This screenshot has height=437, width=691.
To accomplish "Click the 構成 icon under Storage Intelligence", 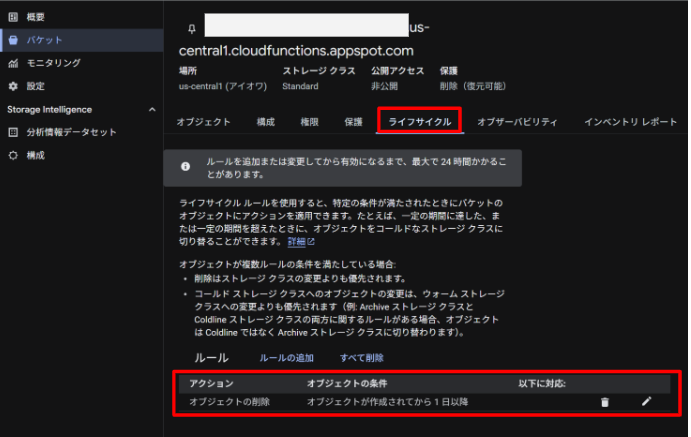I will click(13, 155).
